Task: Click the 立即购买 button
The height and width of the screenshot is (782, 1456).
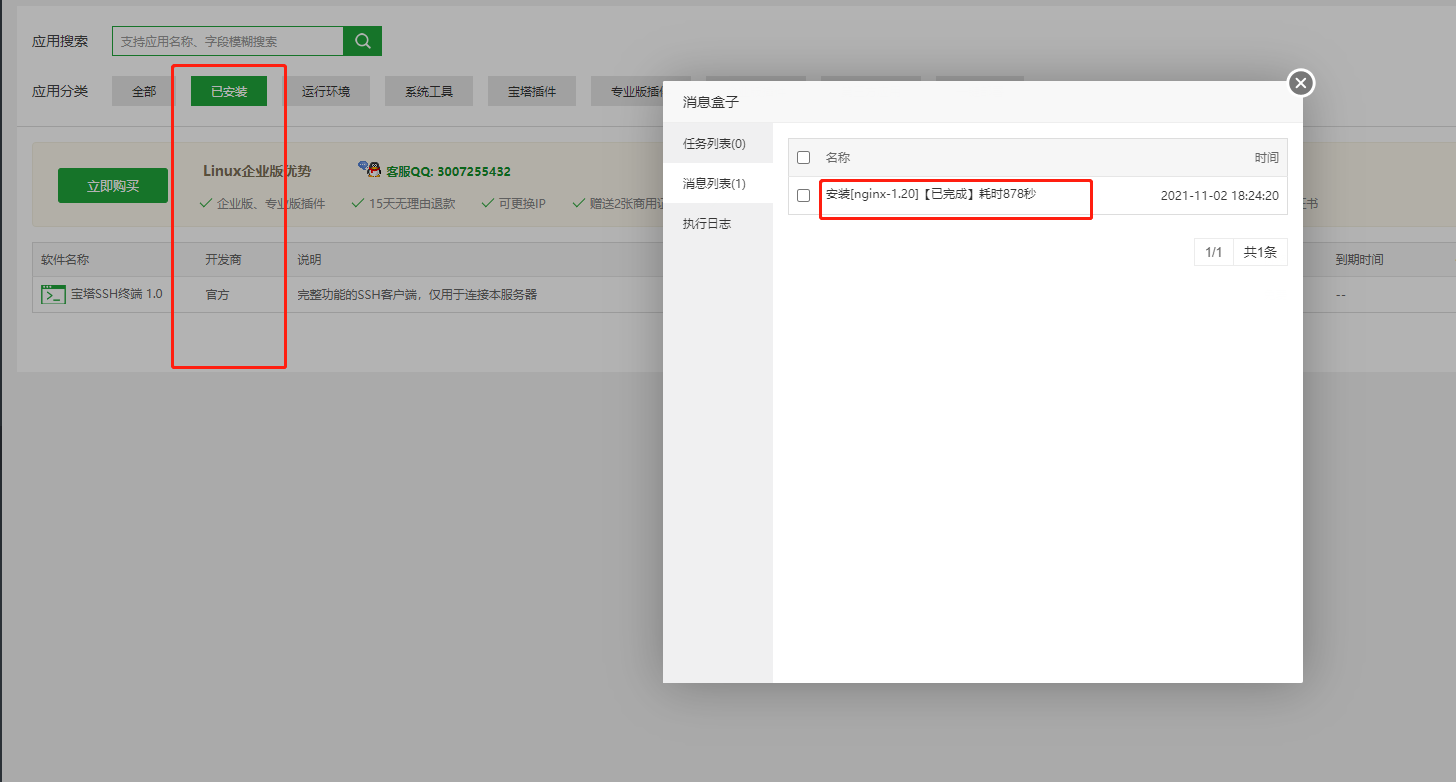Action: [113, 185]
